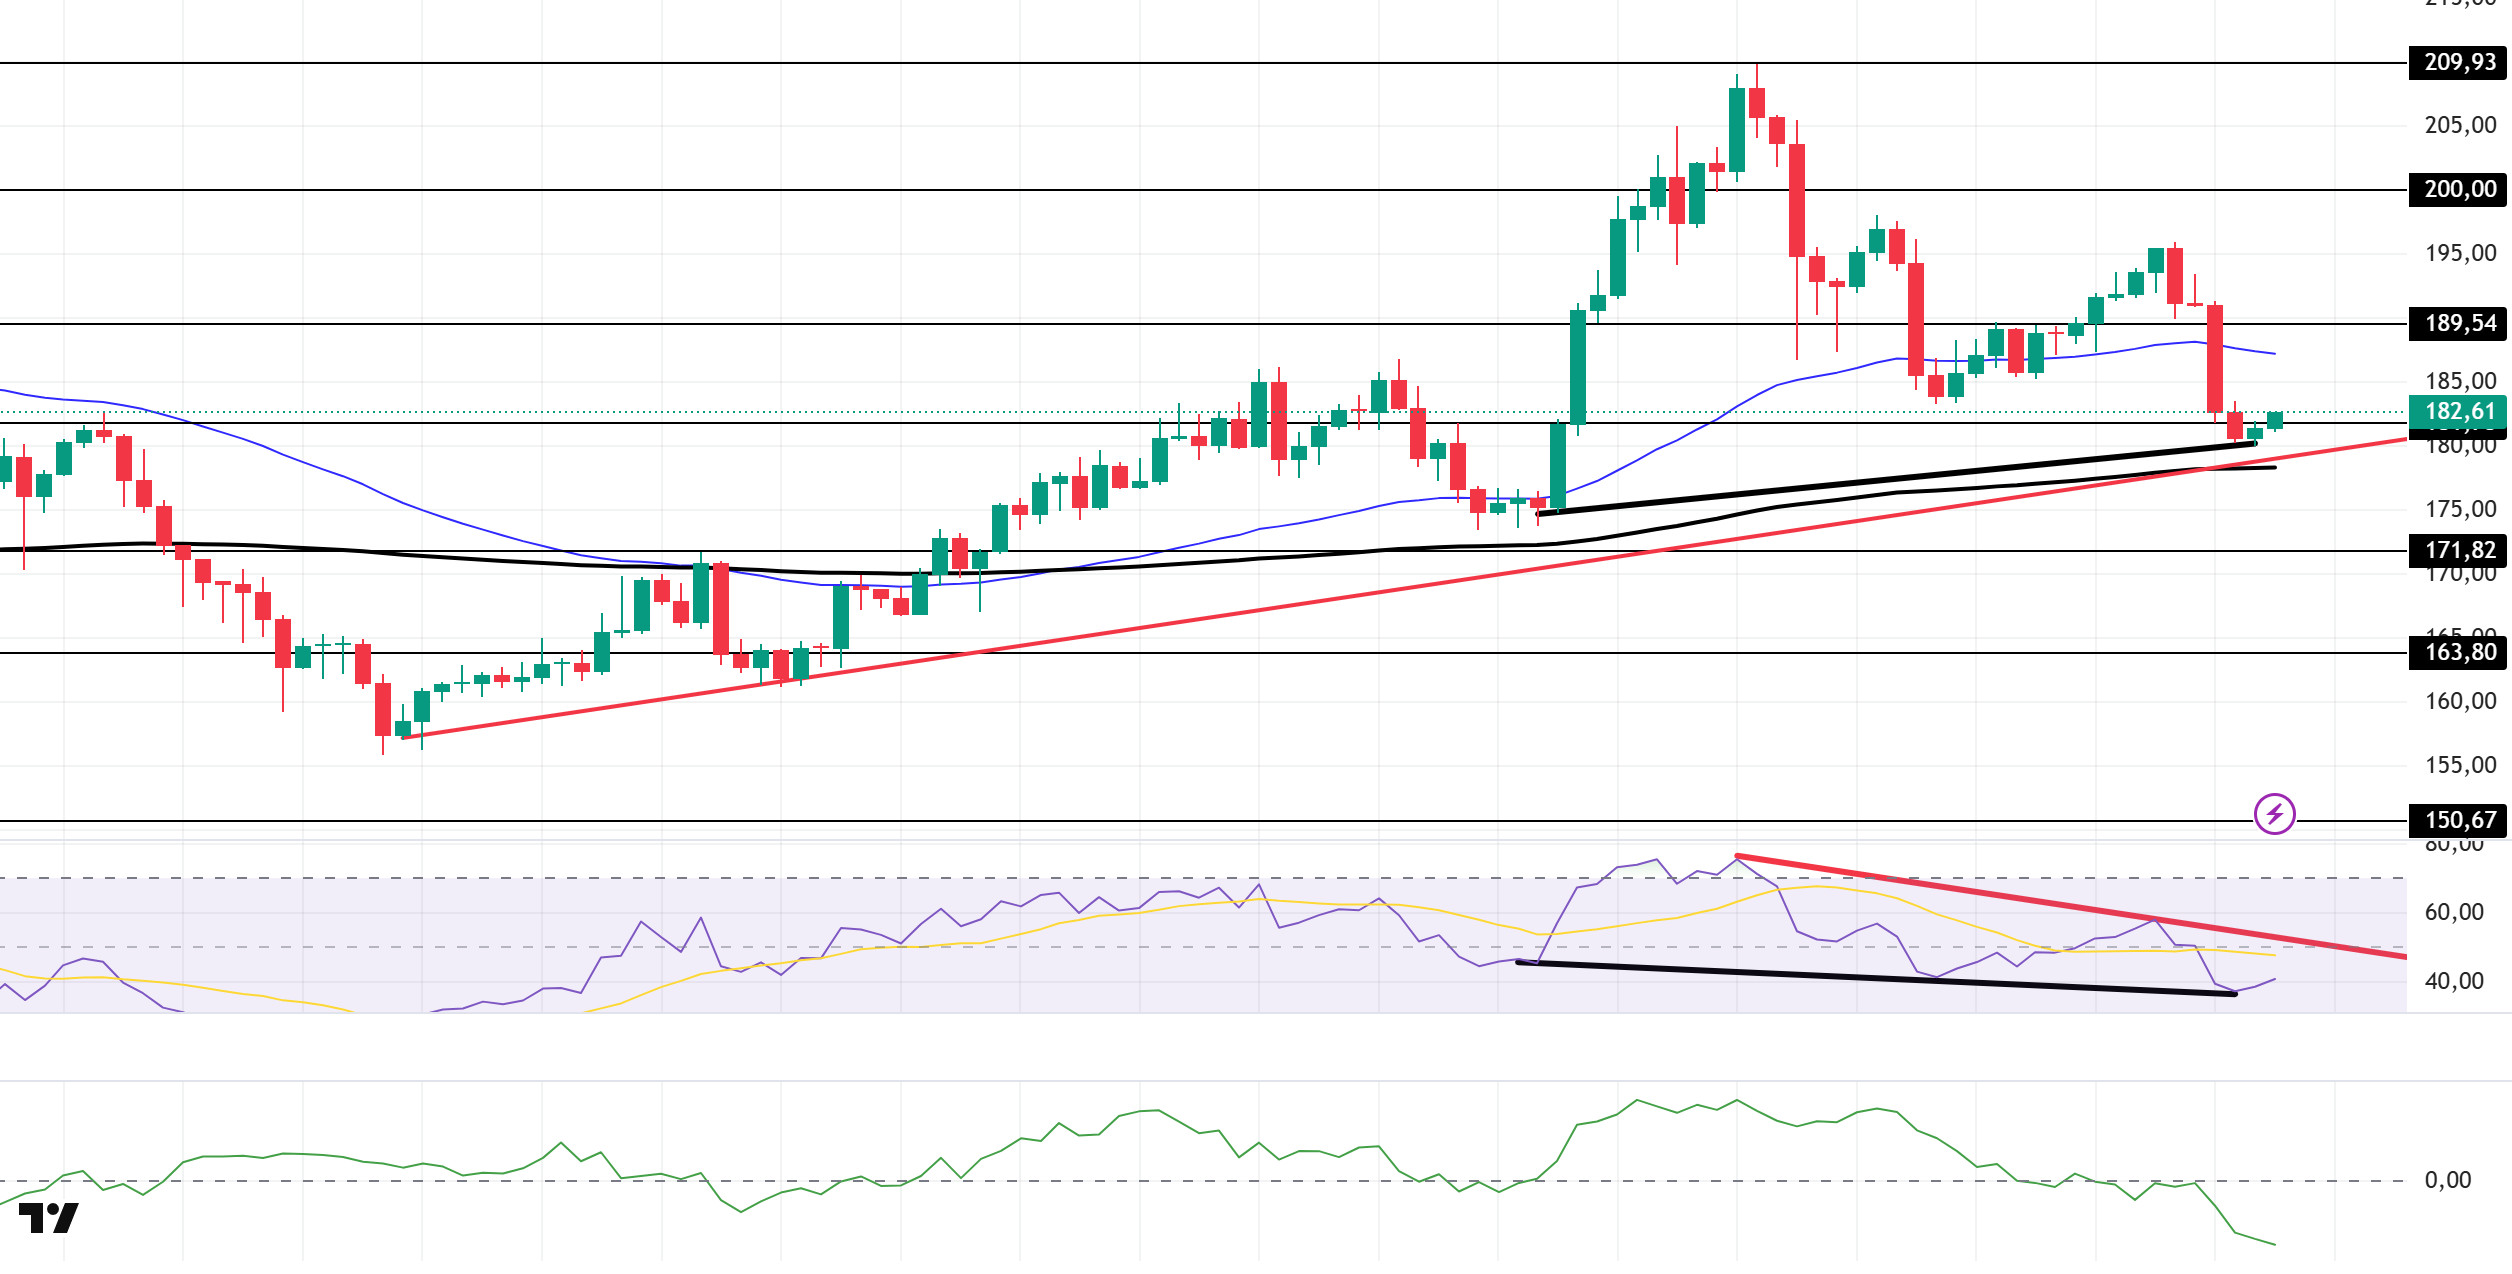Click the 40,00 RSI axis label
Viewport: 2512px width, 1274px height.
pos(2454,981)
